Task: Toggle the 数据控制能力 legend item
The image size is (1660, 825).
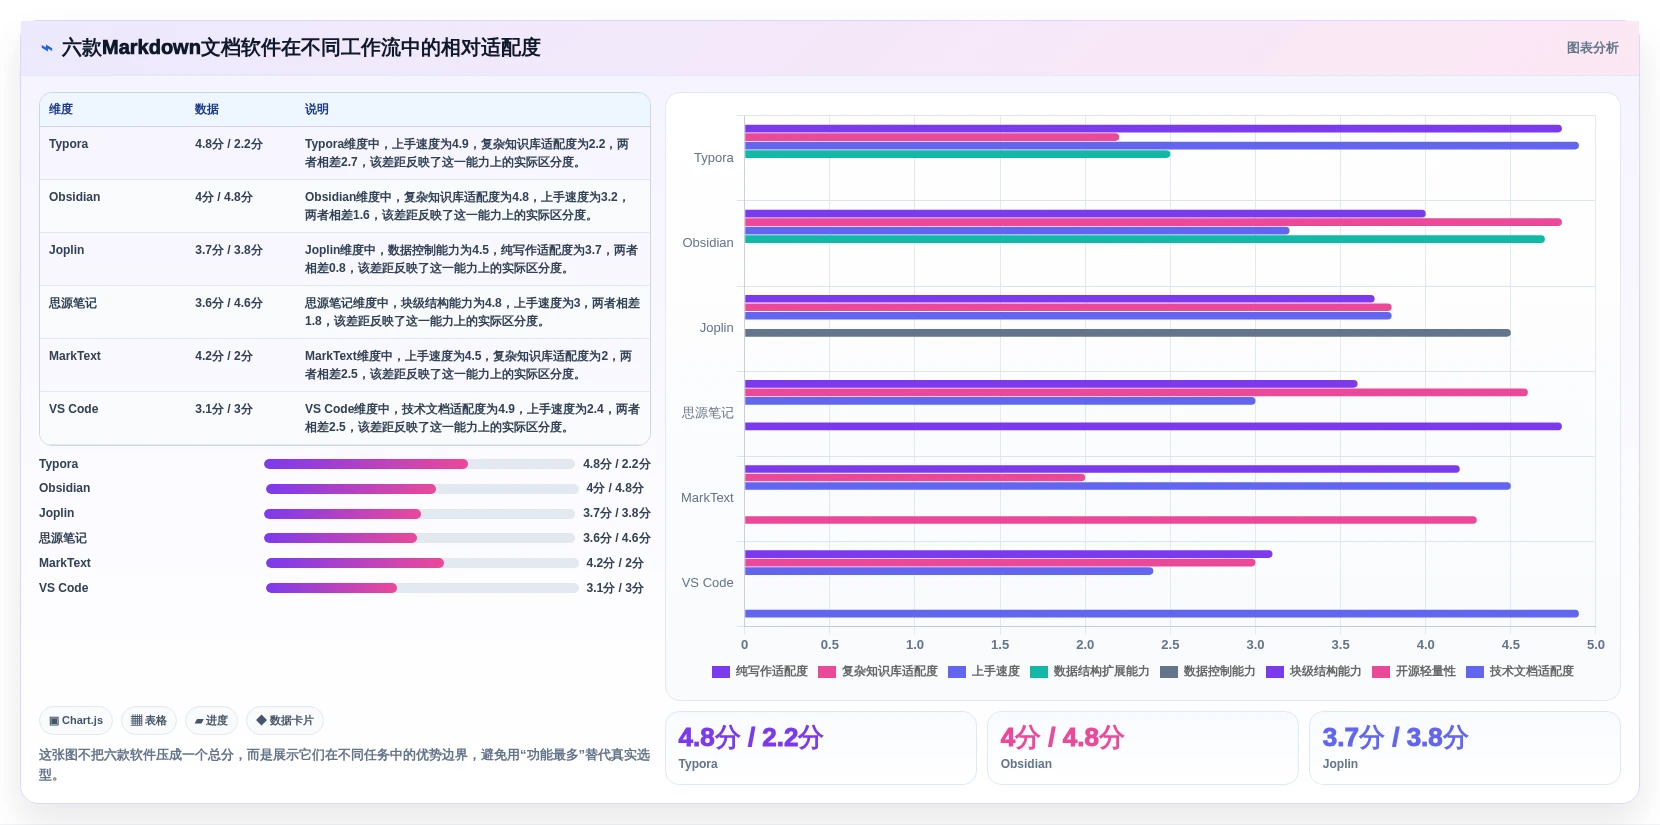Action: (x=1208, y=672)
